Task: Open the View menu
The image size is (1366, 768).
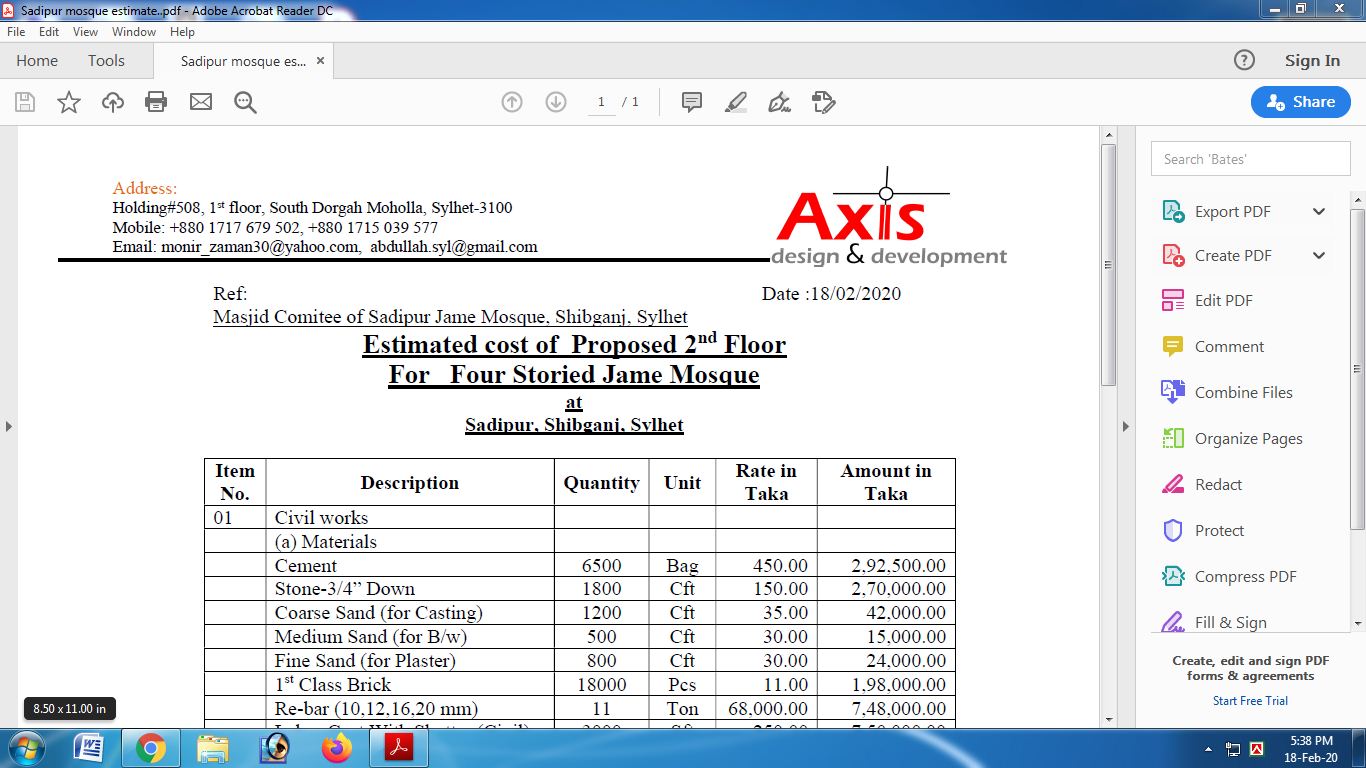Action: 85,32
